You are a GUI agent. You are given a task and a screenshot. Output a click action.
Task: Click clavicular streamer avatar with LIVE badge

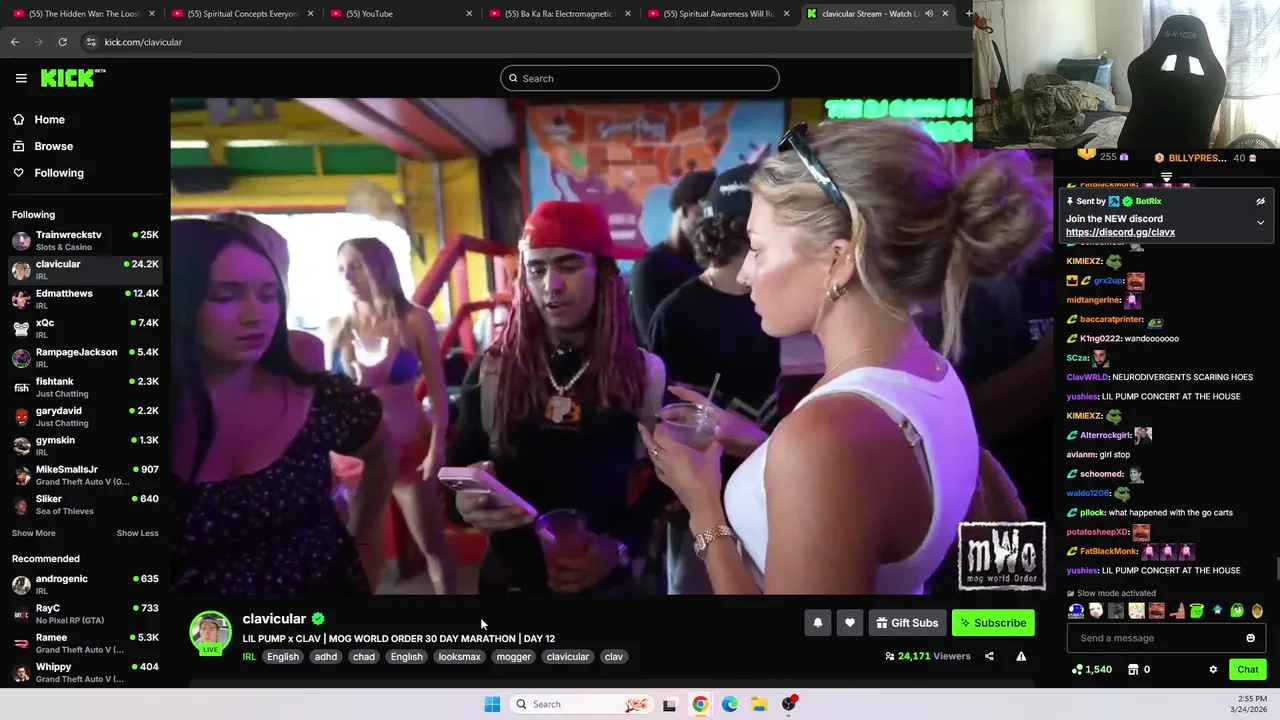pyautogui.click(x=210, y=632)
